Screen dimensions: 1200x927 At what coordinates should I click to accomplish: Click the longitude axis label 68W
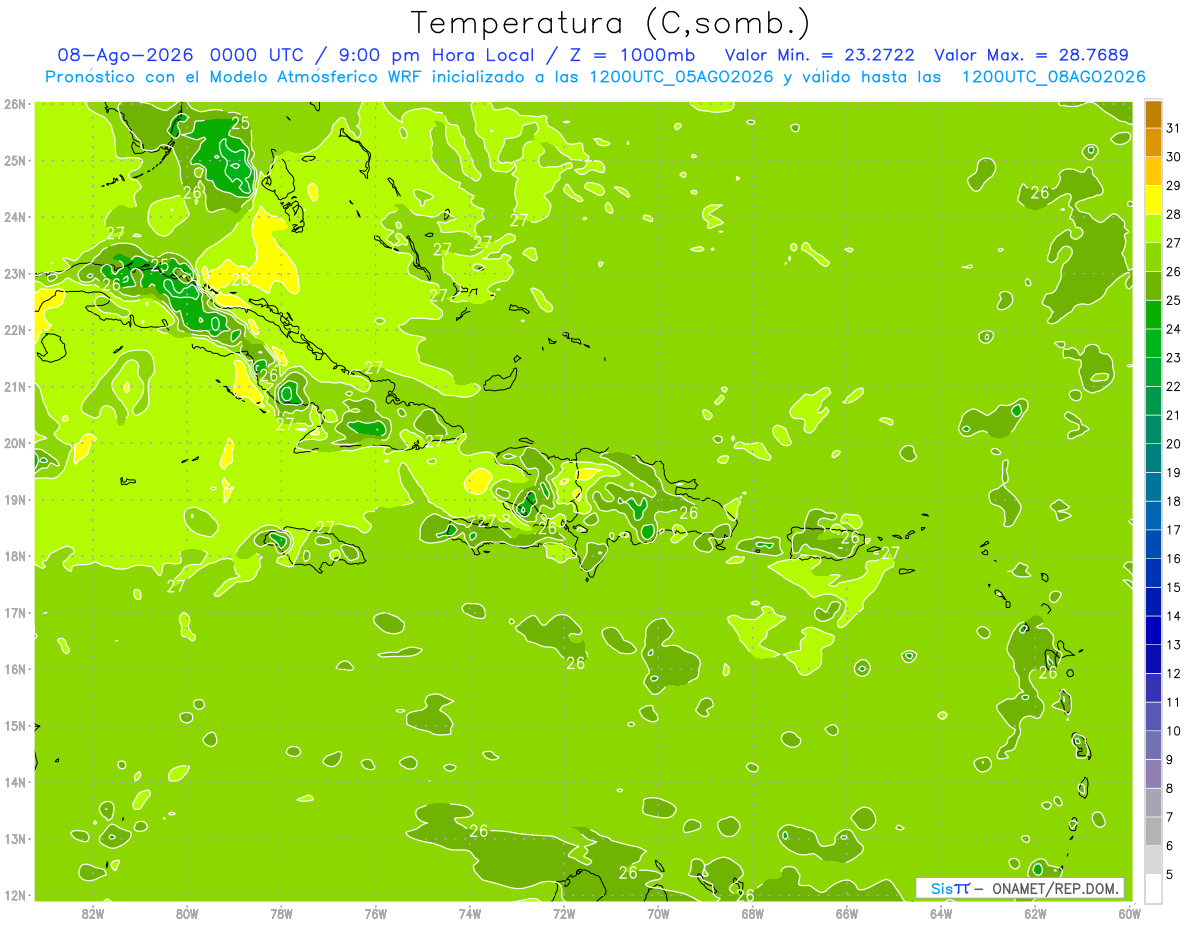click(x=753, y=913)
